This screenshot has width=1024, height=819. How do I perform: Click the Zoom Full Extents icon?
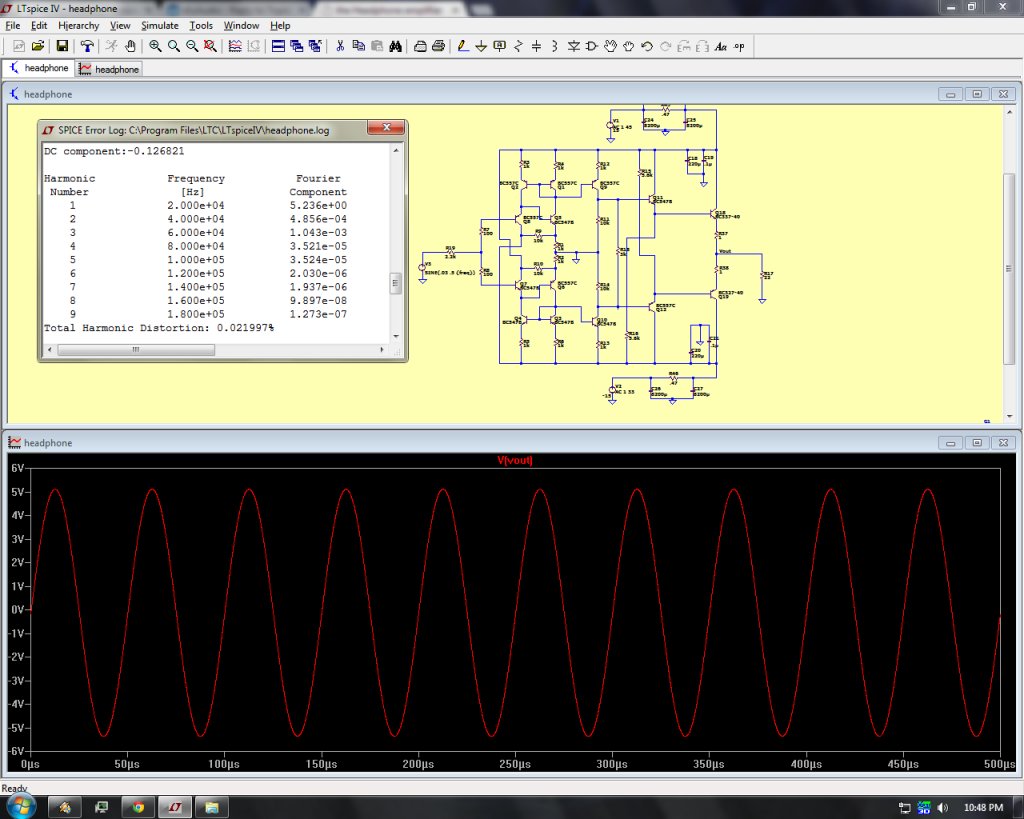click(210, 46)
